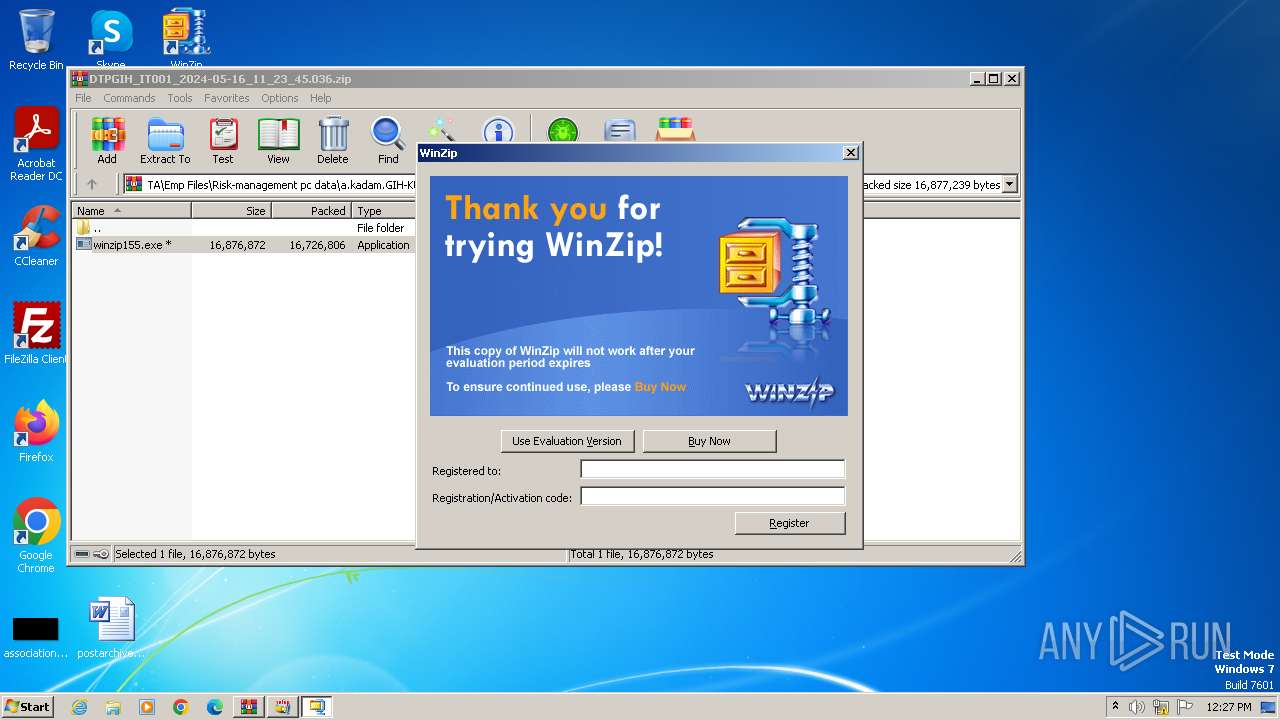Open the Favorites menu
The width and height of the screenshot is (1280, 720).
(x=227, y=98)
